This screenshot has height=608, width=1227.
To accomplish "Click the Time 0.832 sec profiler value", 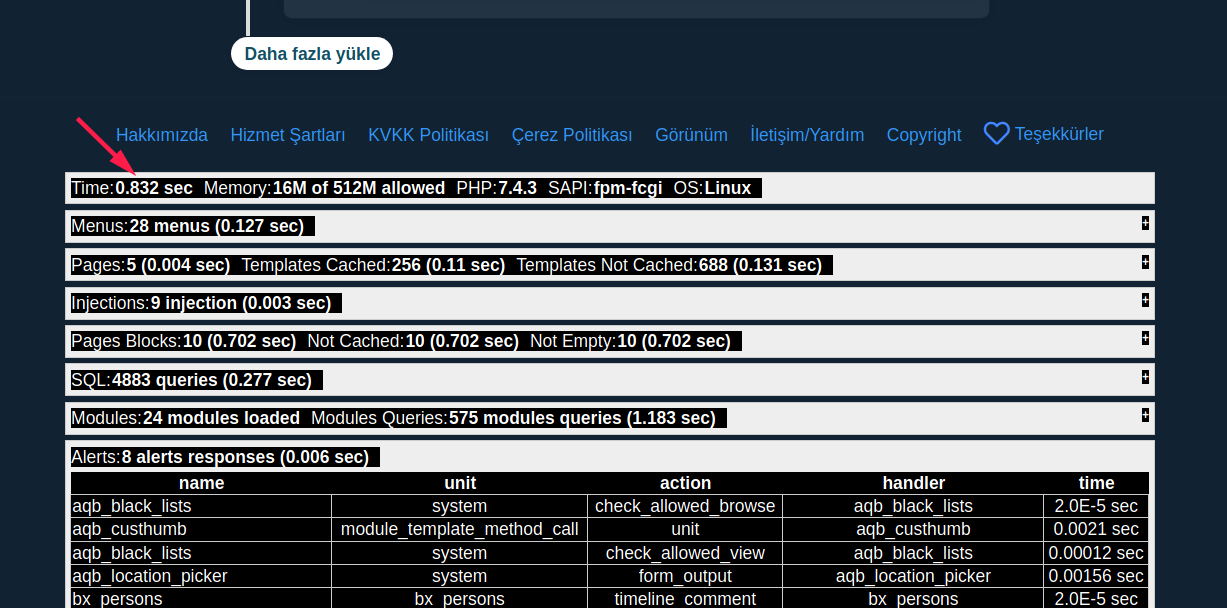I will point(153,188).
